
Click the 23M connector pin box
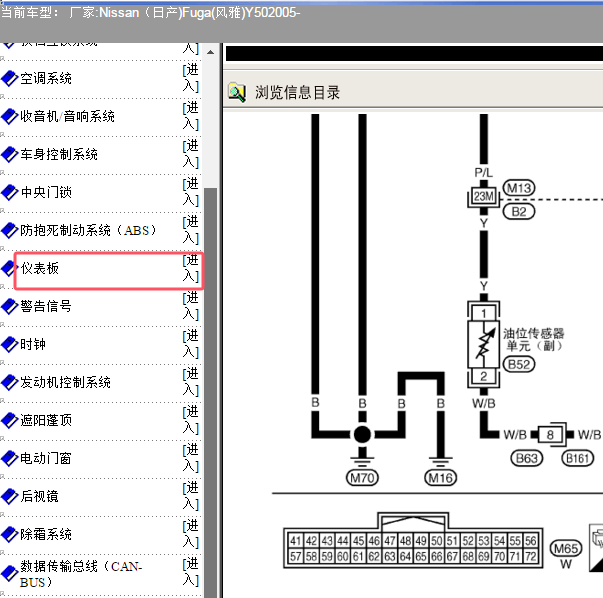pyautogui.click(x=483, y=197)
